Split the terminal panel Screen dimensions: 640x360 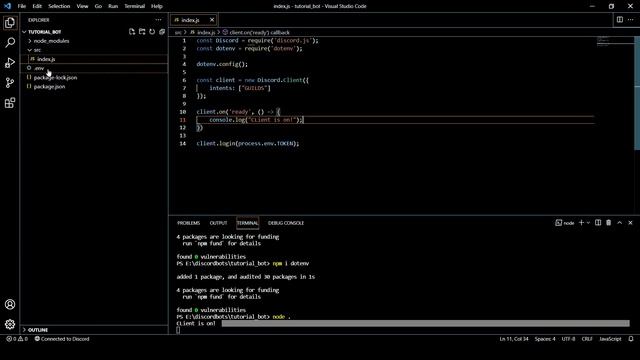[598, 222]
